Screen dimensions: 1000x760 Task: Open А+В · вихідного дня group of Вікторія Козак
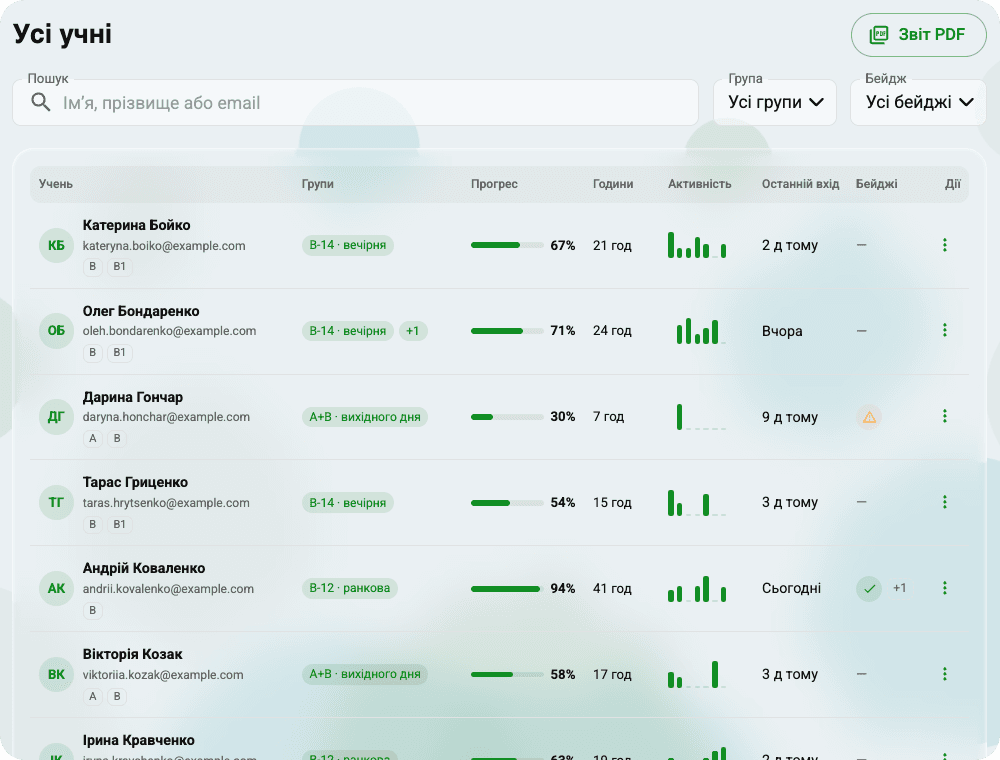pos(365,674)
